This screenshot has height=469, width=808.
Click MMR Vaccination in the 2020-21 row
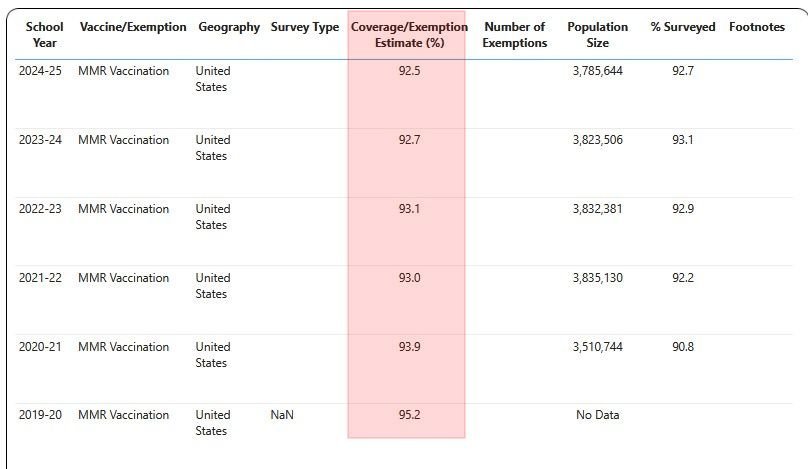tap(123, 347)
